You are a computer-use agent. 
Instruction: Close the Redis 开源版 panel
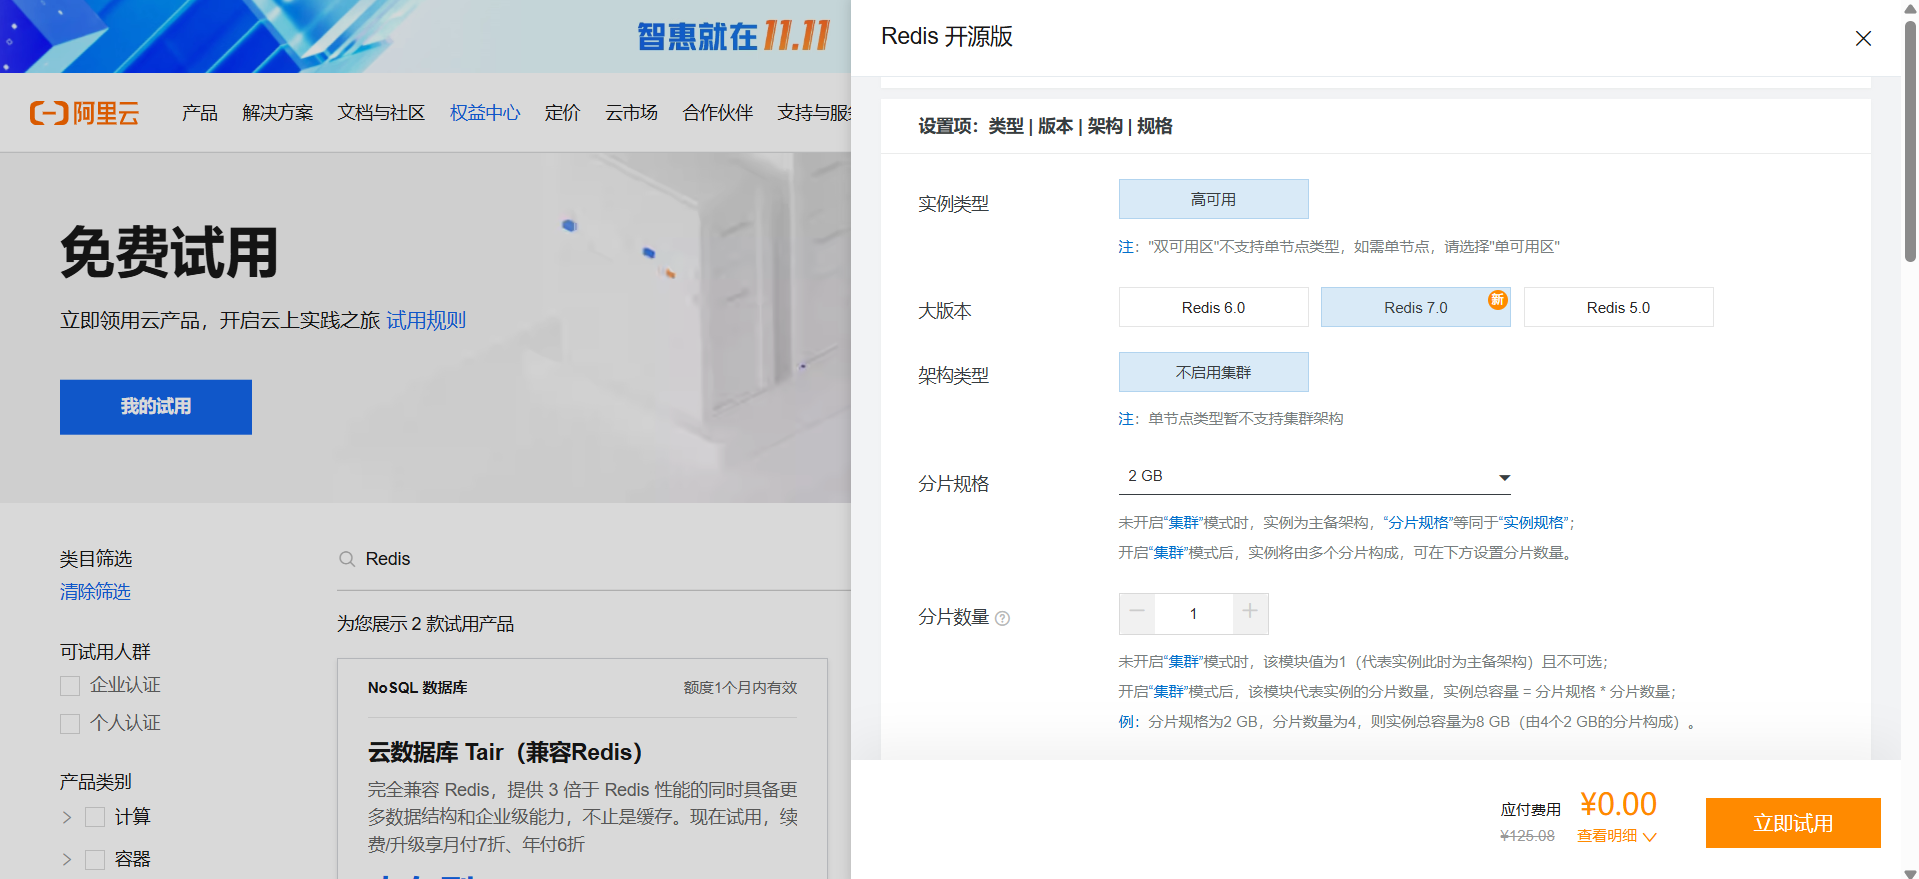click(x=1863, y=38)
